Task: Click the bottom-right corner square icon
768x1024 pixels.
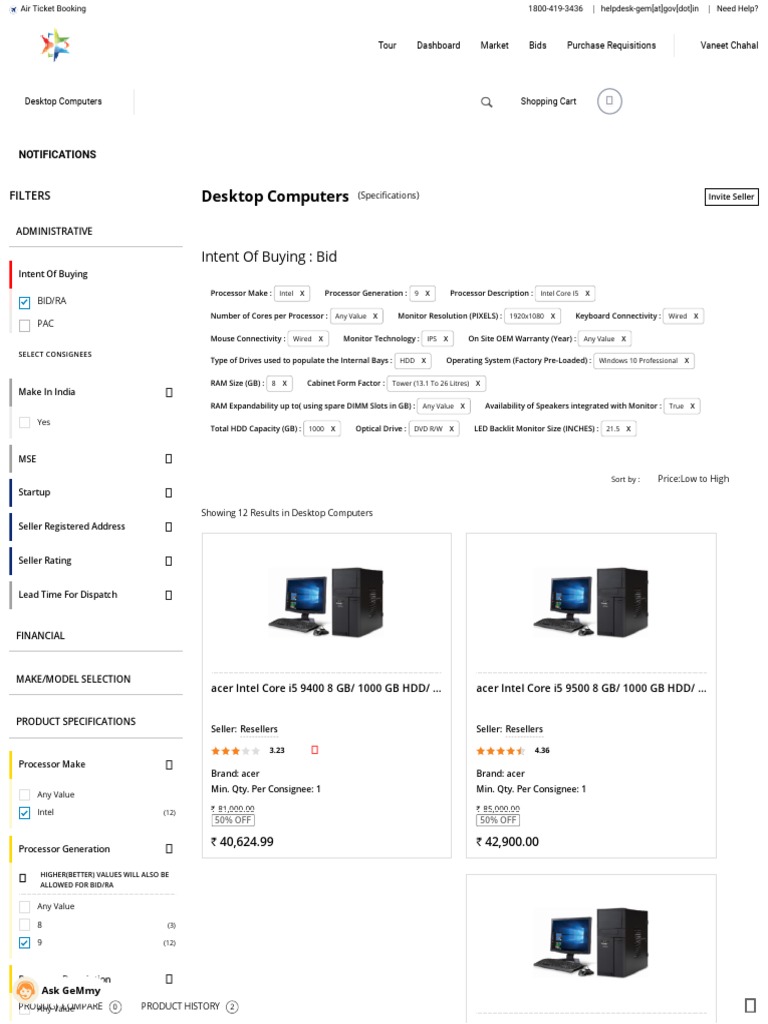Action: [x=750, y=1005]
